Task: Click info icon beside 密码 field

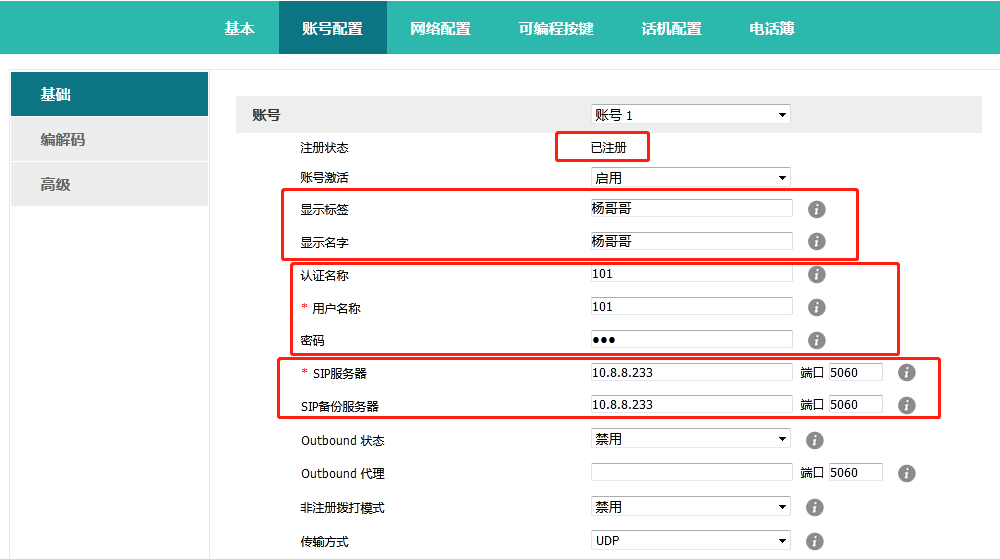Action: [816, 340]
